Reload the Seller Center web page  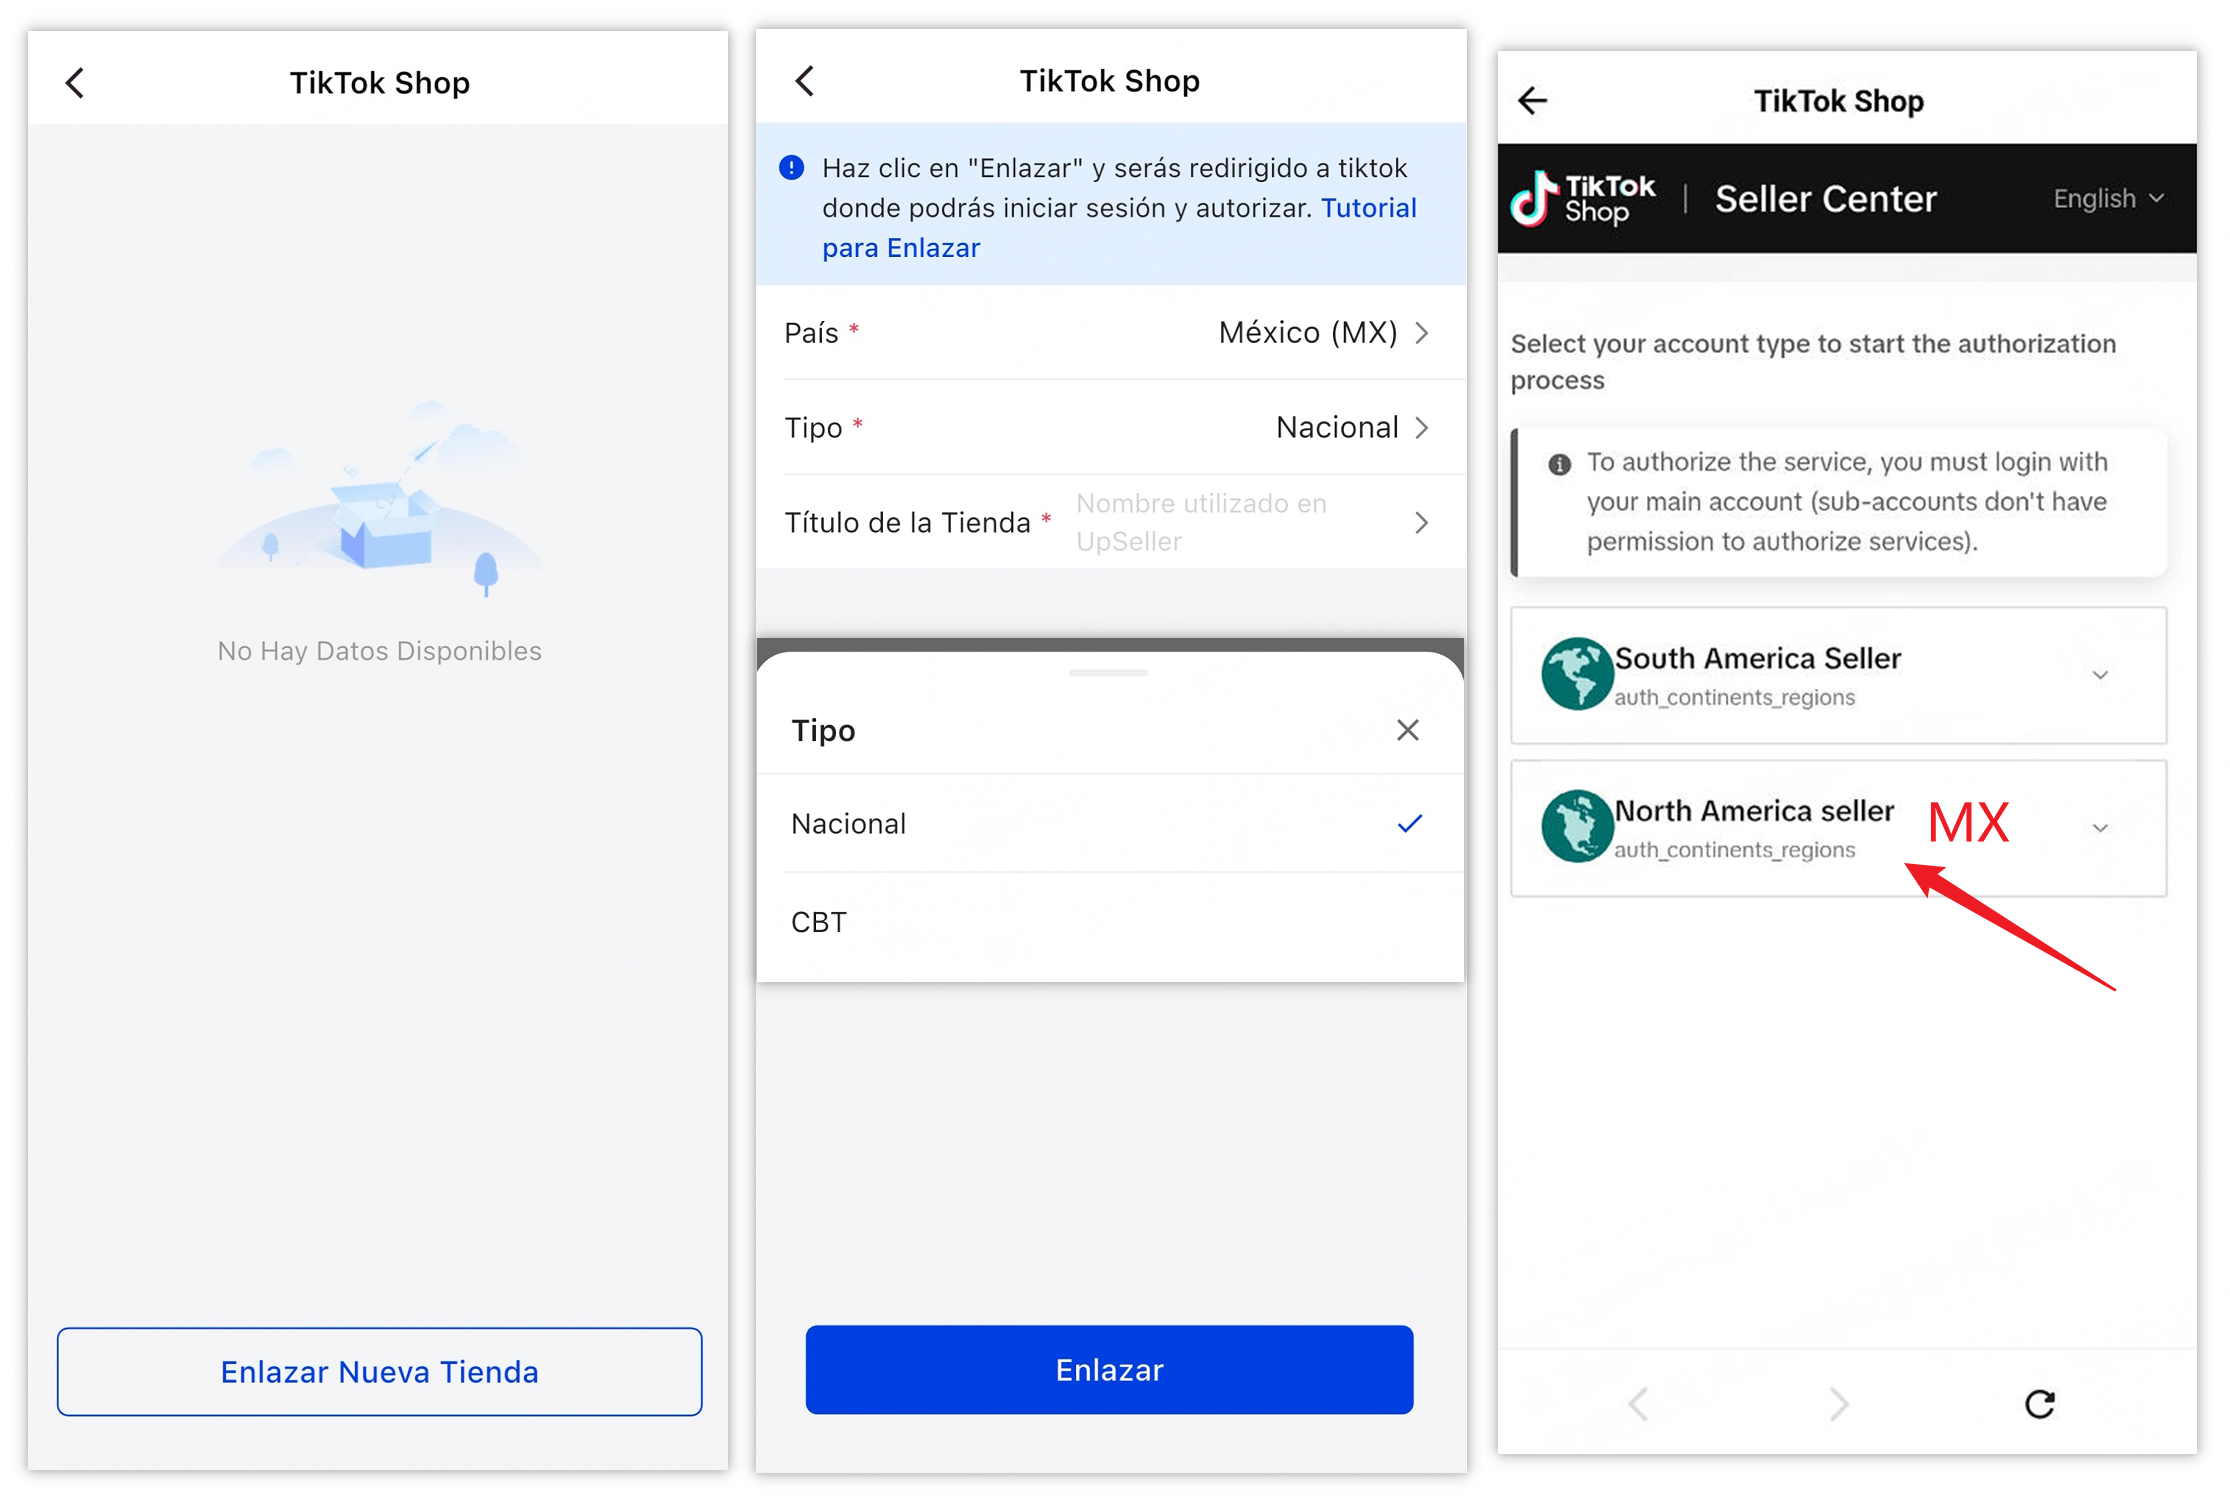[x=2039, y=1404]
